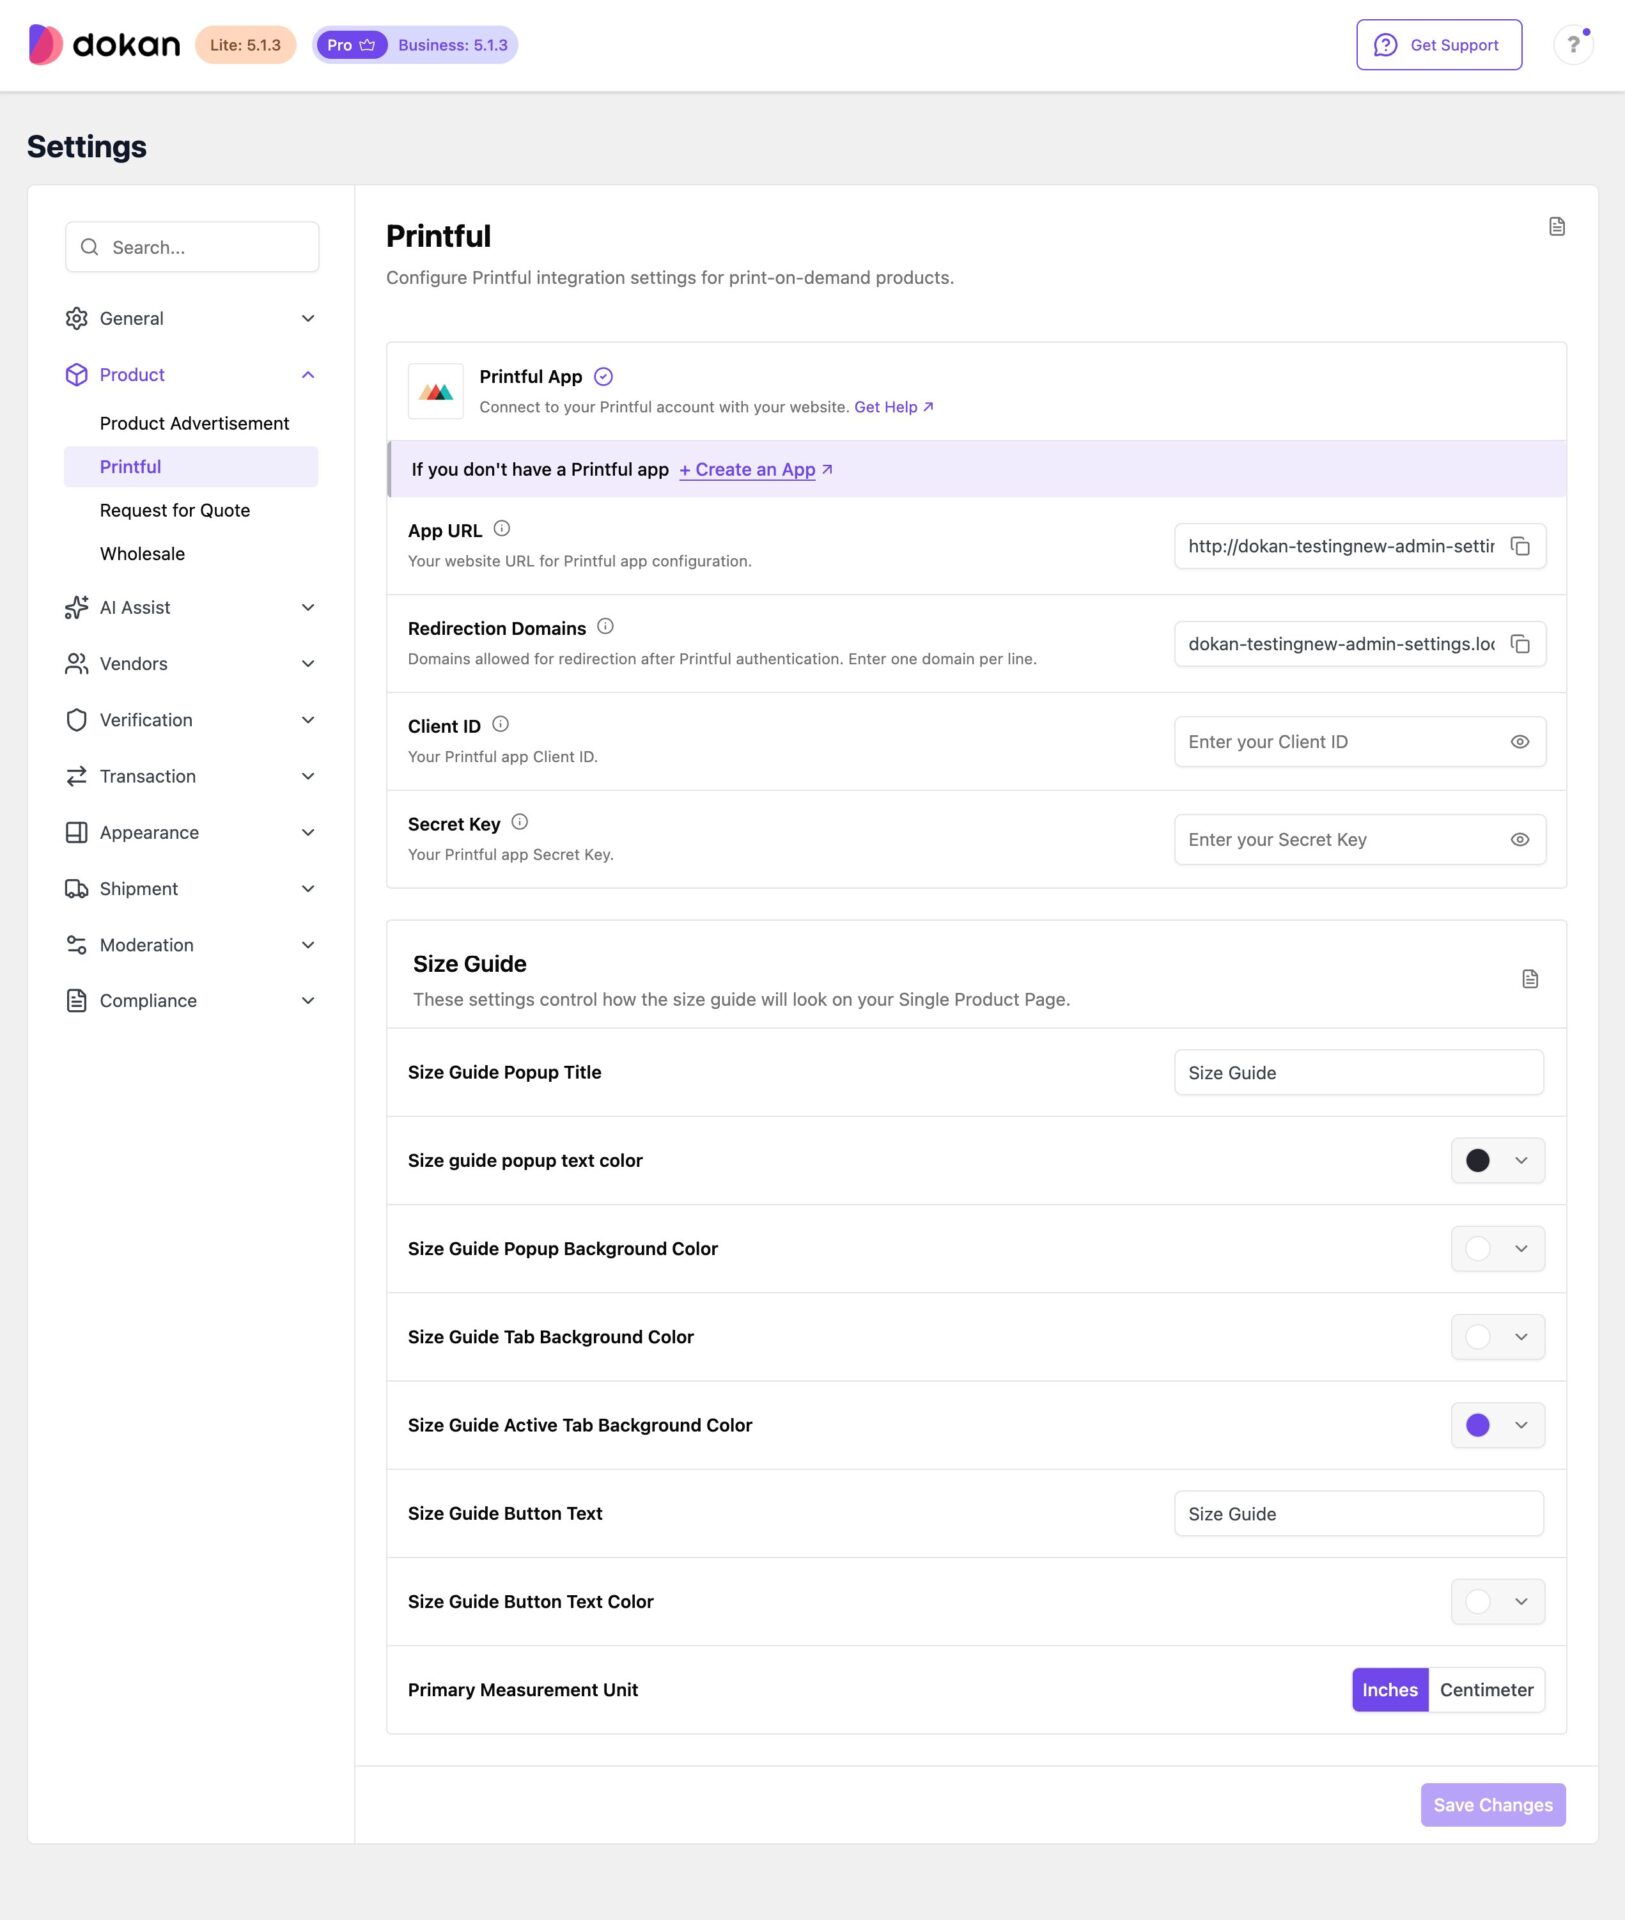Edit the Size Guide Popup Title field

coord(1359,1073)
